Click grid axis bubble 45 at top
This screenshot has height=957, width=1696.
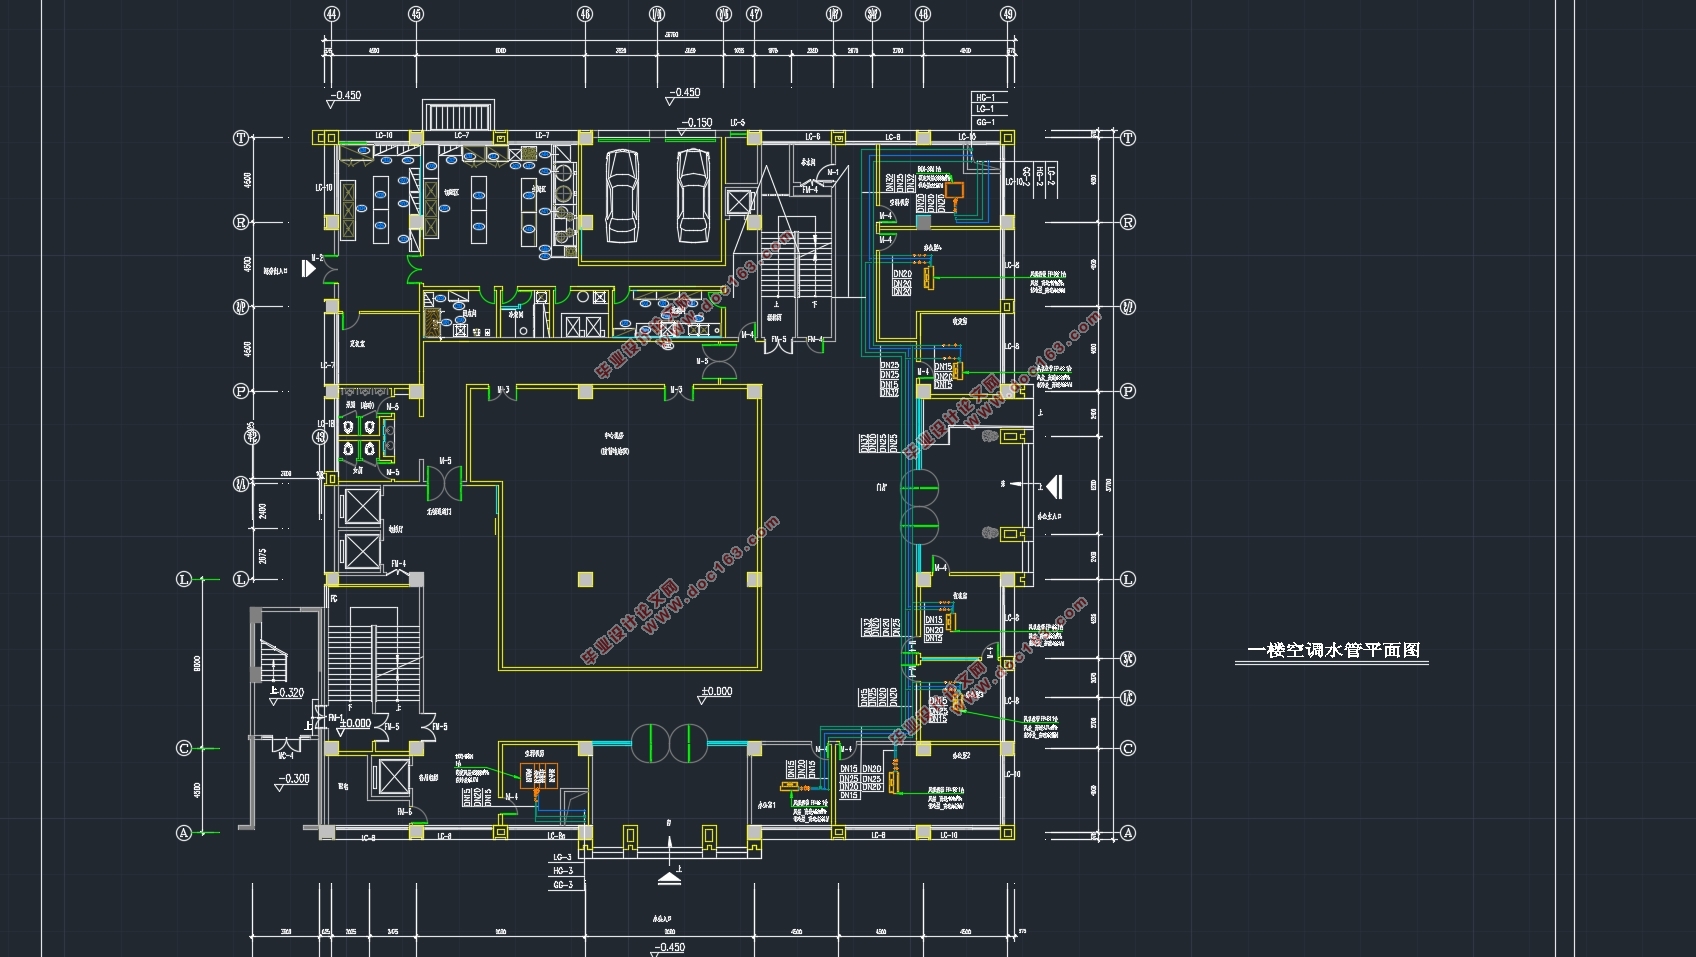(416, 14)
